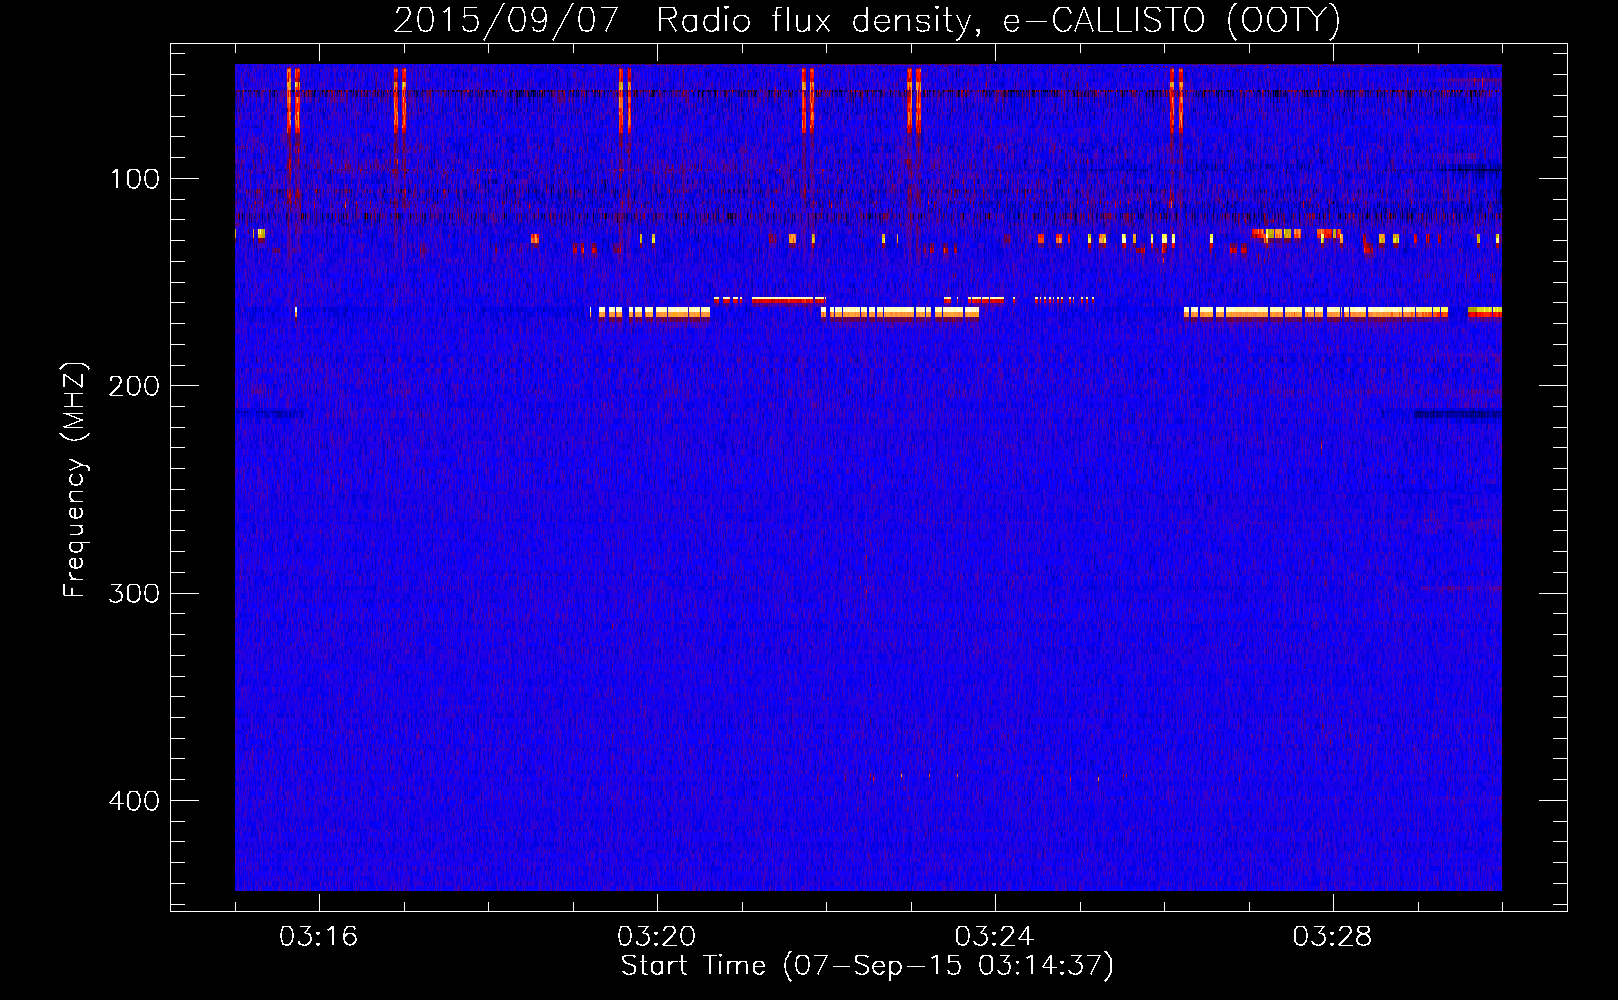Select the 03:20 time tick label
1618x1000 pixels.
656,937
